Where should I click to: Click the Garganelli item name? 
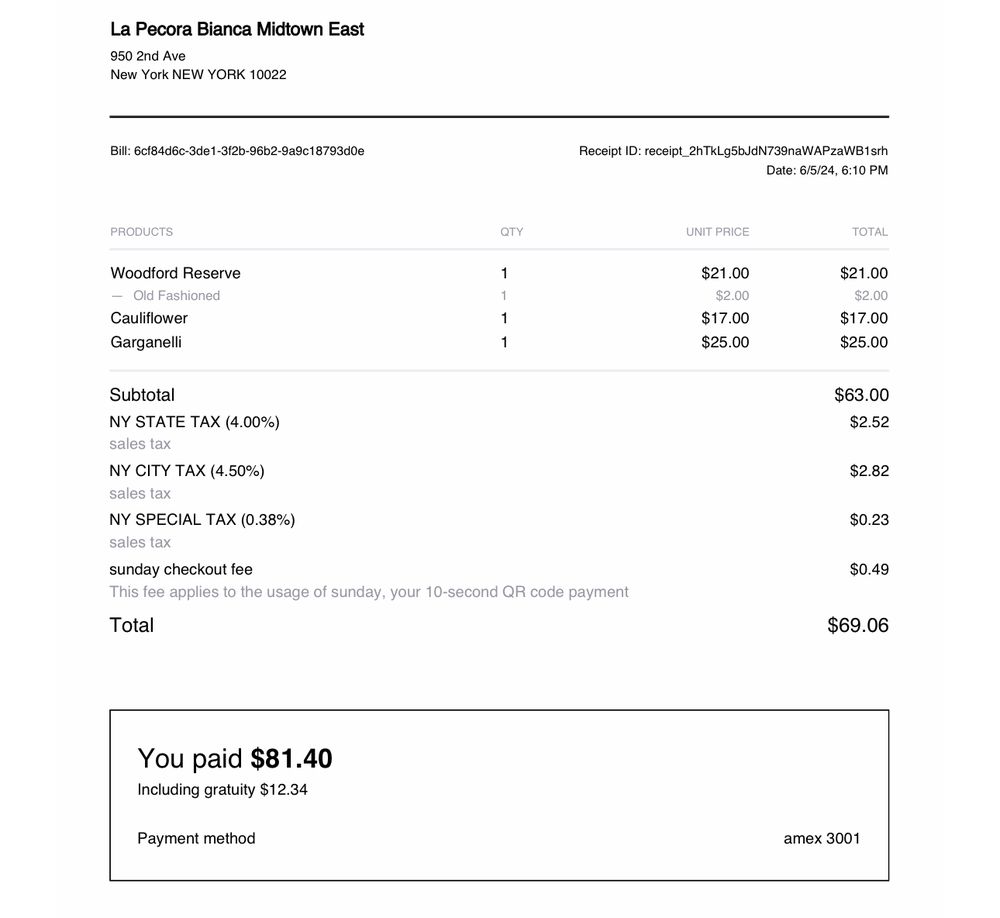[146, 342]
